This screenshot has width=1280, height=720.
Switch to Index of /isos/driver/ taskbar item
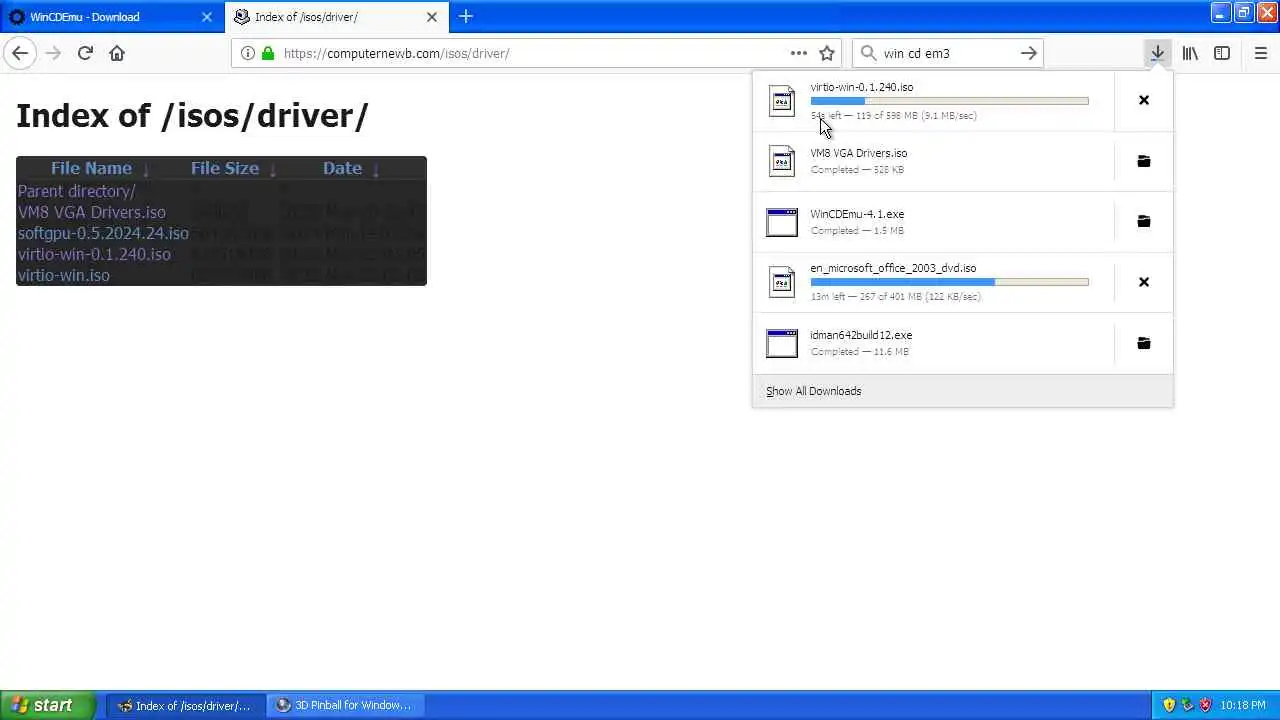186,705
